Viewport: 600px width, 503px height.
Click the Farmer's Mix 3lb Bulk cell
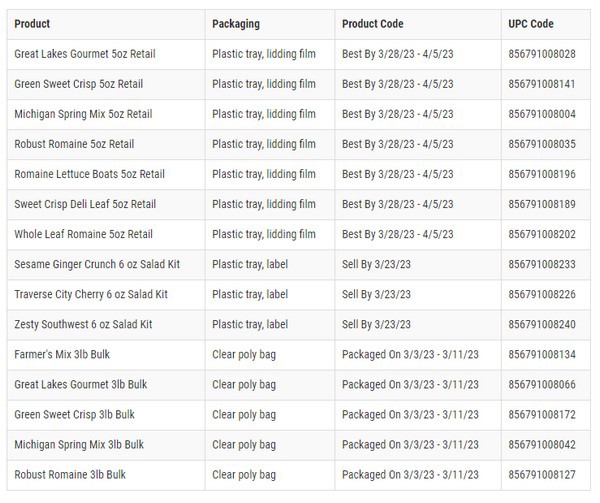coord(65,354)
